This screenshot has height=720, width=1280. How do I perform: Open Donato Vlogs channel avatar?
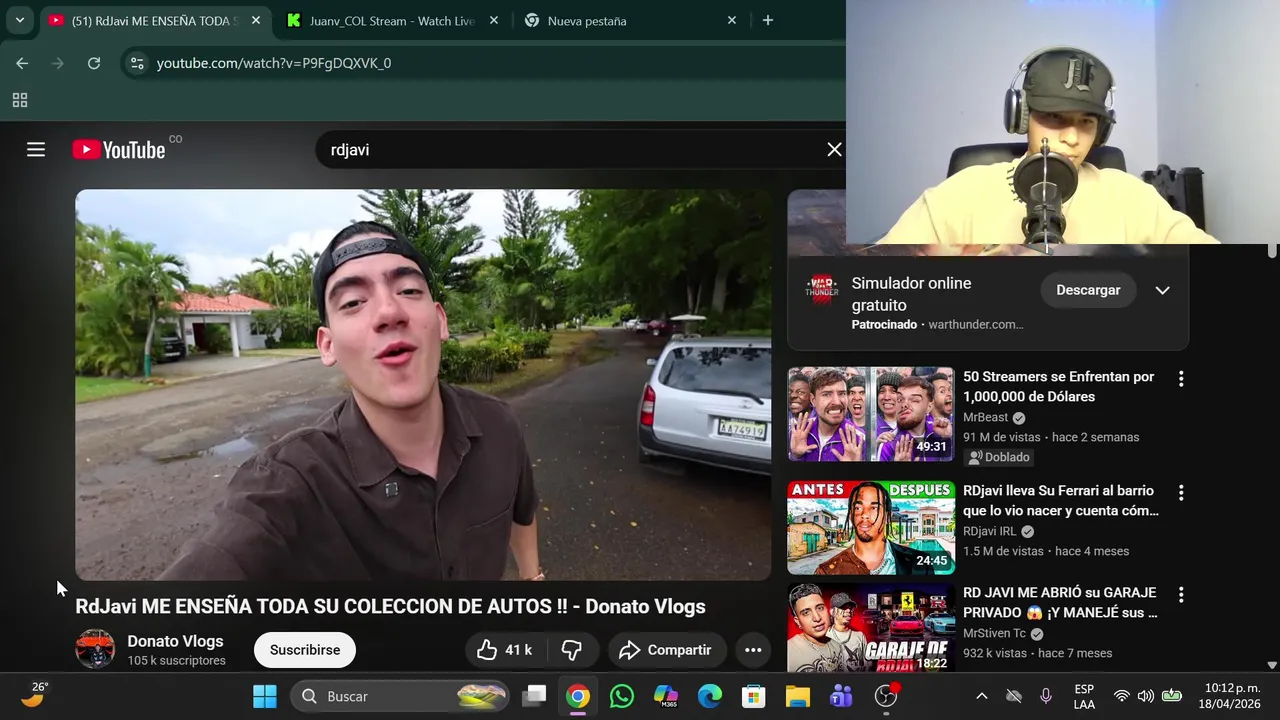[x=95, y=649]
